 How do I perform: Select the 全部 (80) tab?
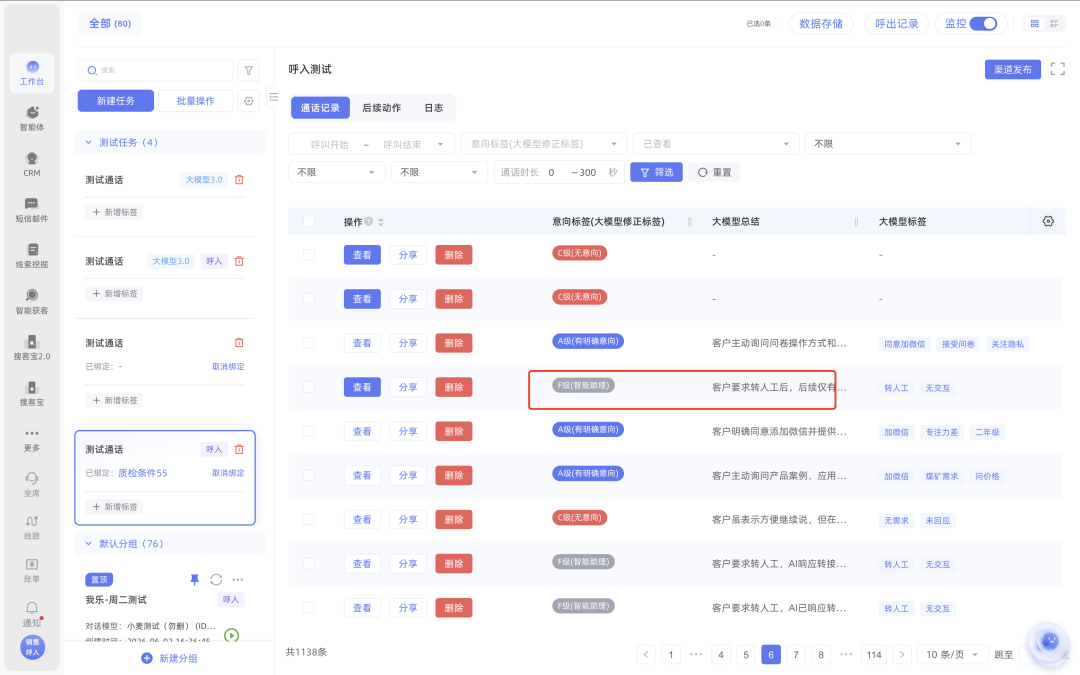pyautogui.click(x=110, y=23)
